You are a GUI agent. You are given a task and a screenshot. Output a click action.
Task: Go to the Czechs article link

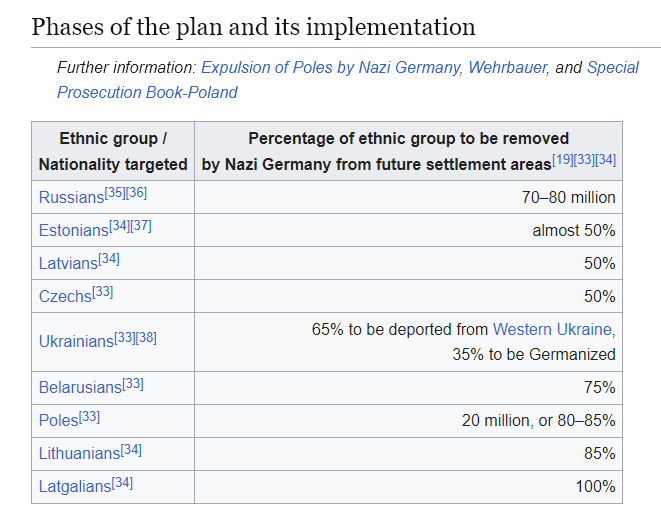coord(65,297)
